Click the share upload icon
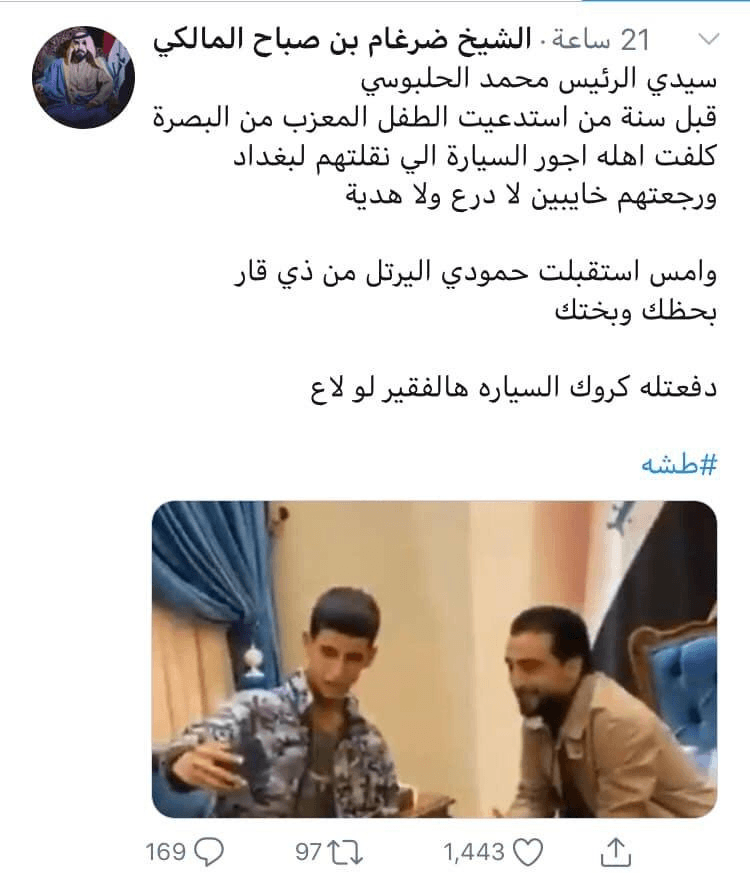Image resolution: width=750 pixels, height=873 pixels. 615,852
